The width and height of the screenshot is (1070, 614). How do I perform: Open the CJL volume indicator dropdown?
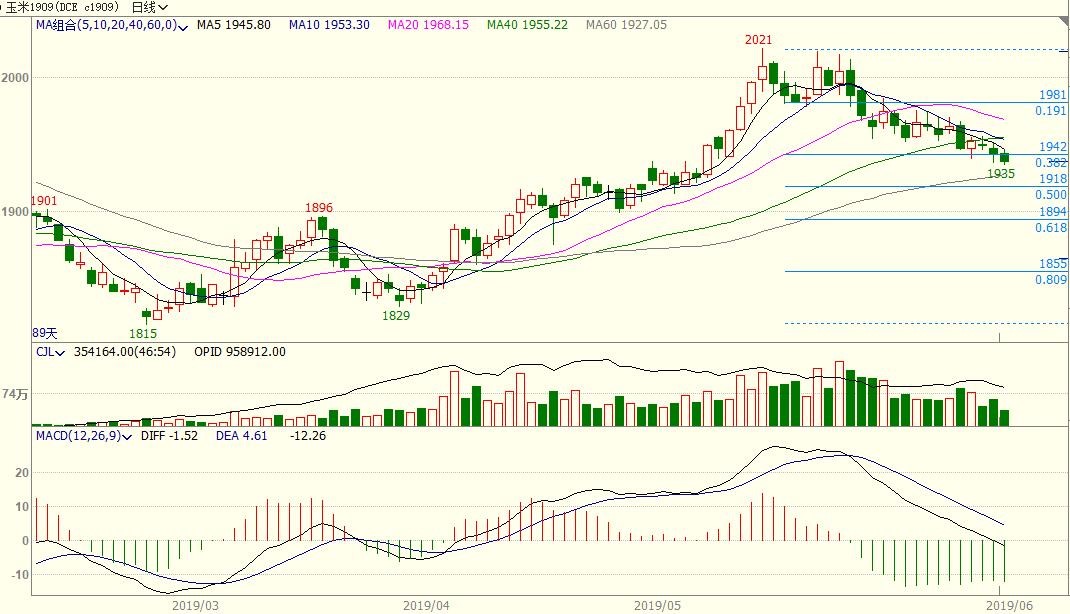(60, 352)
